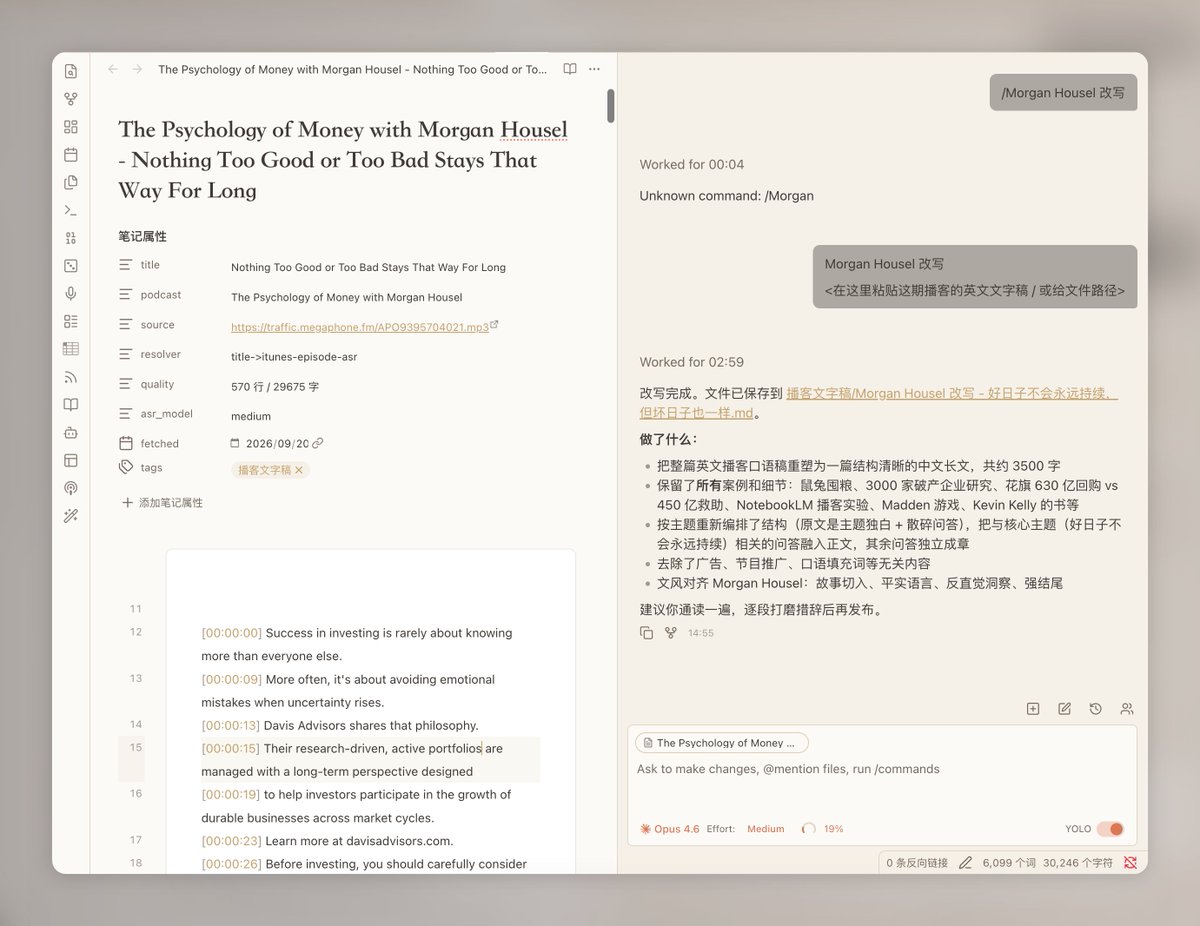The width and height of the screenshot is (1200, 926).
Task: Navigate forward with the right arrow
Action: click(137, 69)
